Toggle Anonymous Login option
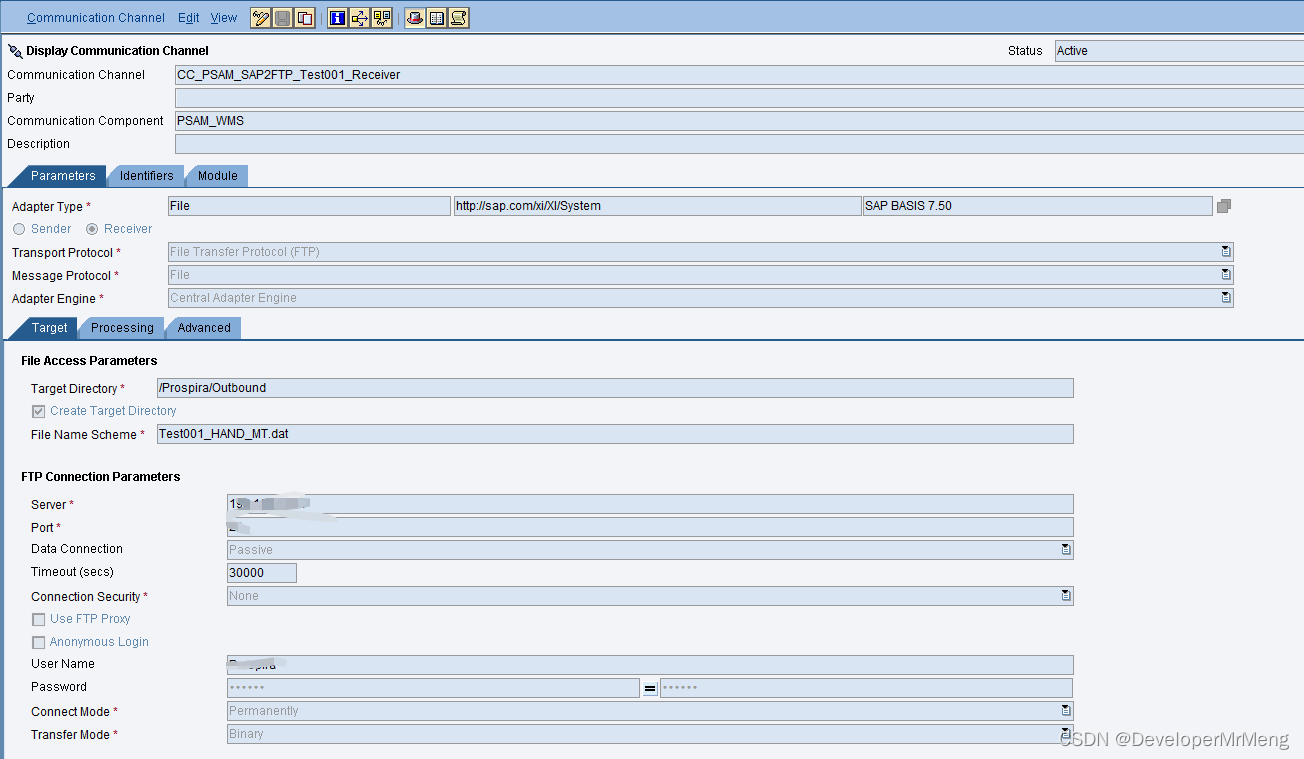This screenshot has height=759, width=1304. (x=38, y=641)
